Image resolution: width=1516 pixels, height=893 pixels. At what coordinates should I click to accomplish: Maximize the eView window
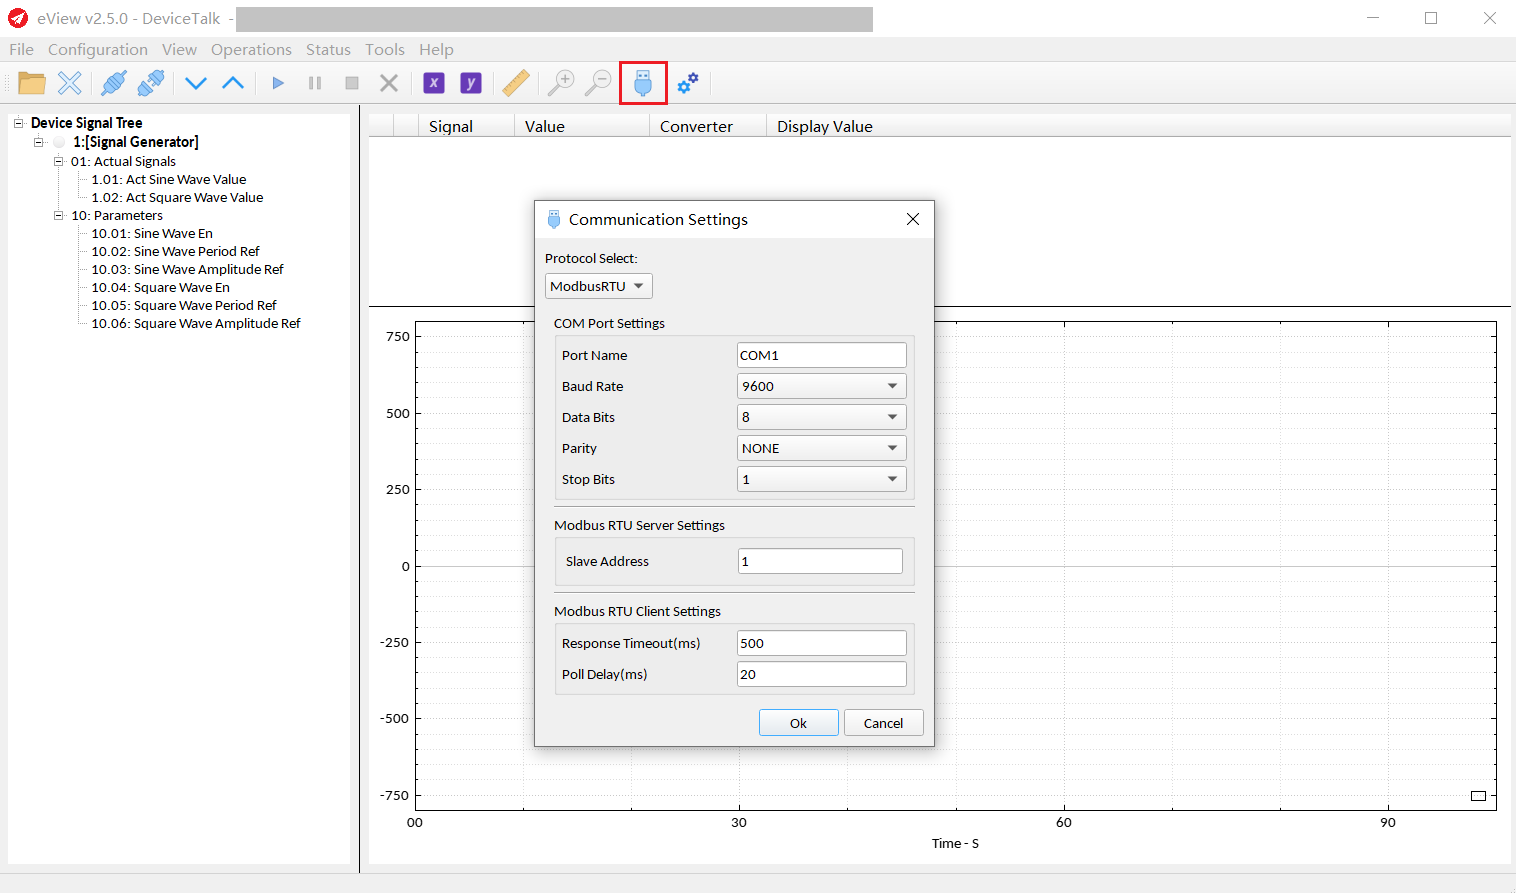point(1431,18)
